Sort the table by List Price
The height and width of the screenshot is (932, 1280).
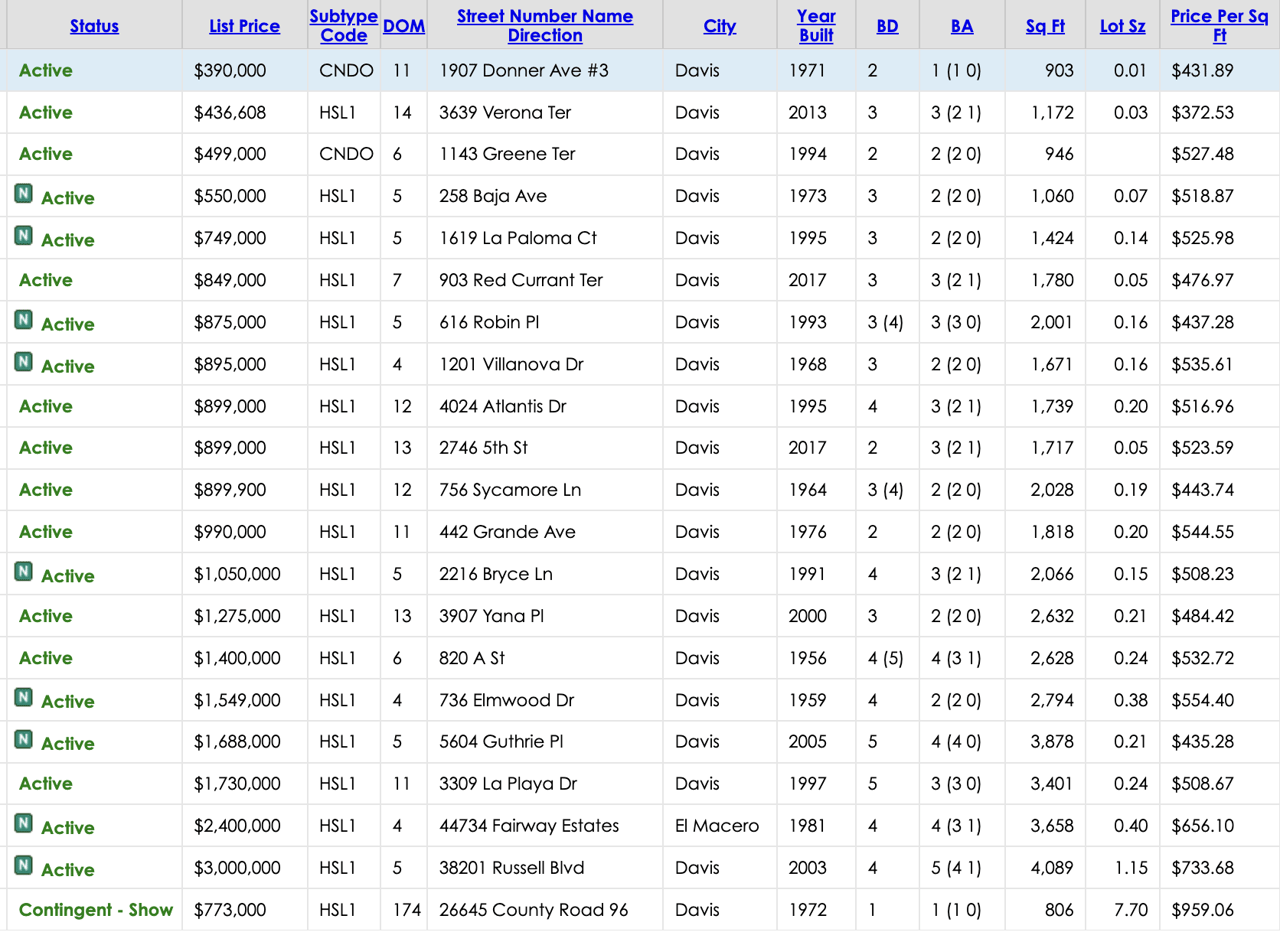[x=244, y=26]
